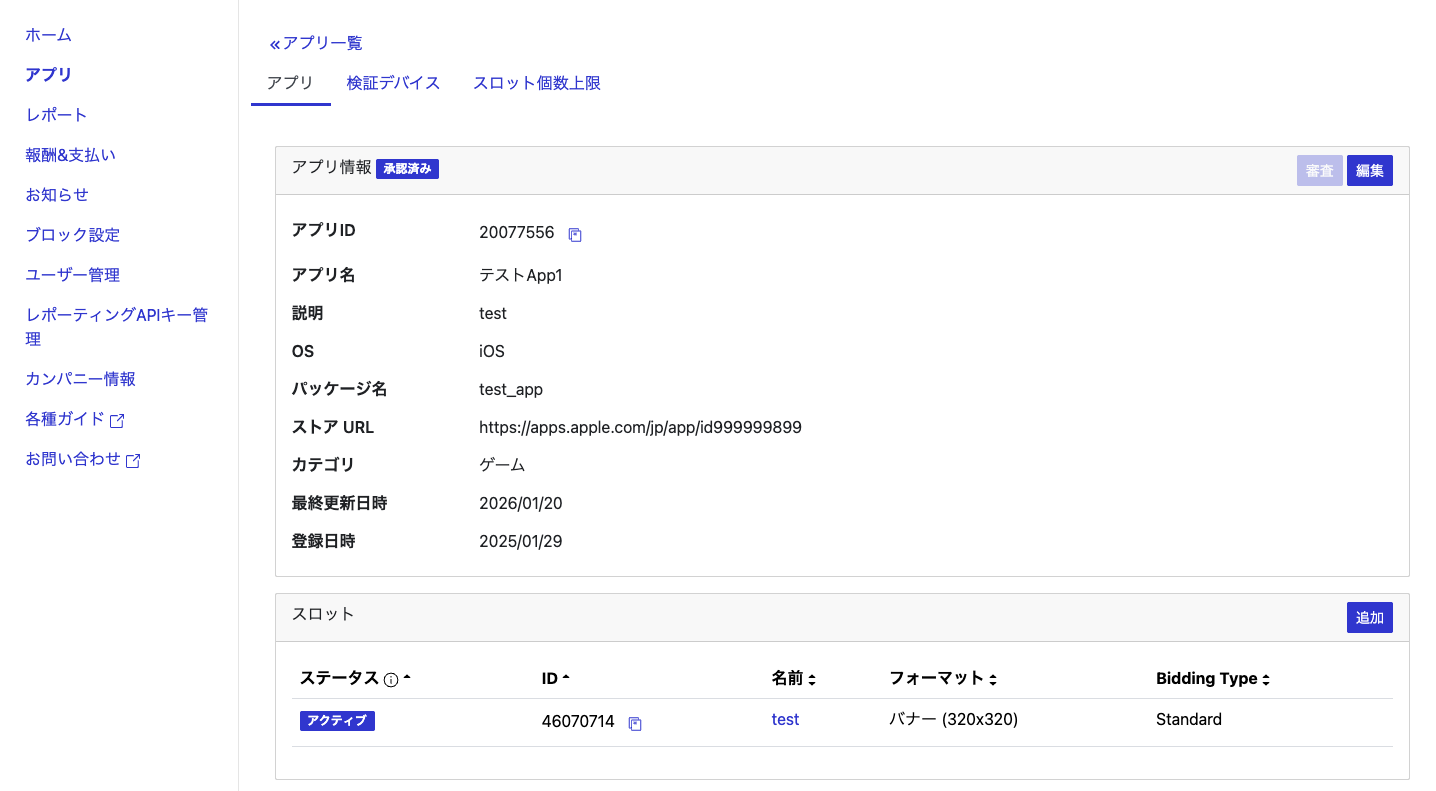Sort slots by ステータス column arrow
This screenshot has width=1436, height=791.
(x=406, y=676)
